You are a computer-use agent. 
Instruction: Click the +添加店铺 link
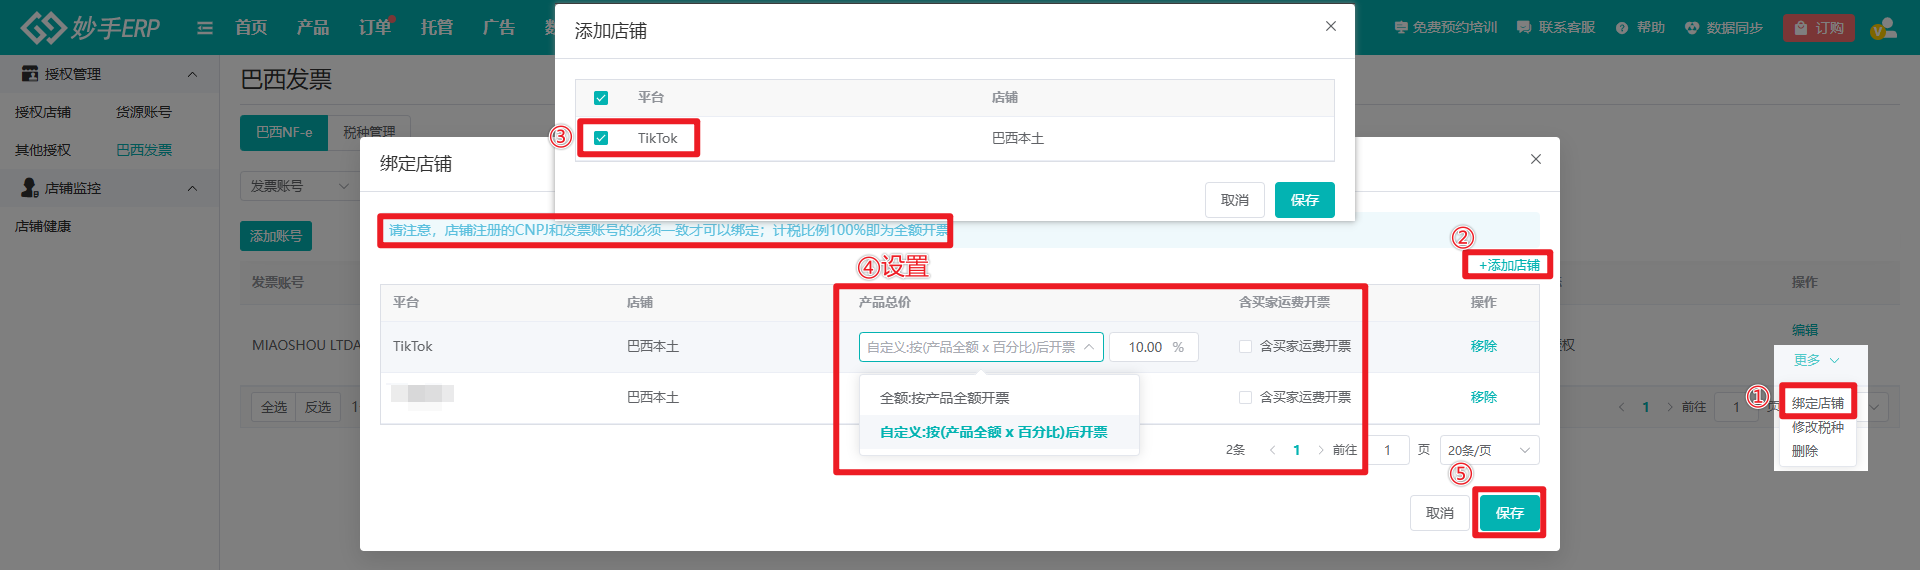1509,265
